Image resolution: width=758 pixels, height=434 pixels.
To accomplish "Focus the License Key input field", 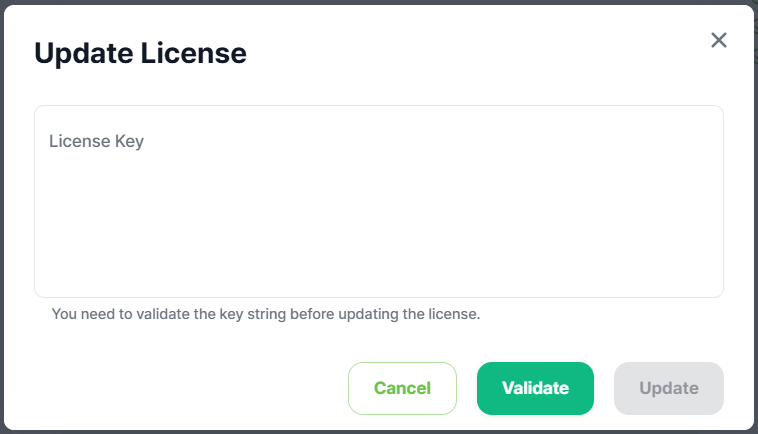I will coord(378,201).
